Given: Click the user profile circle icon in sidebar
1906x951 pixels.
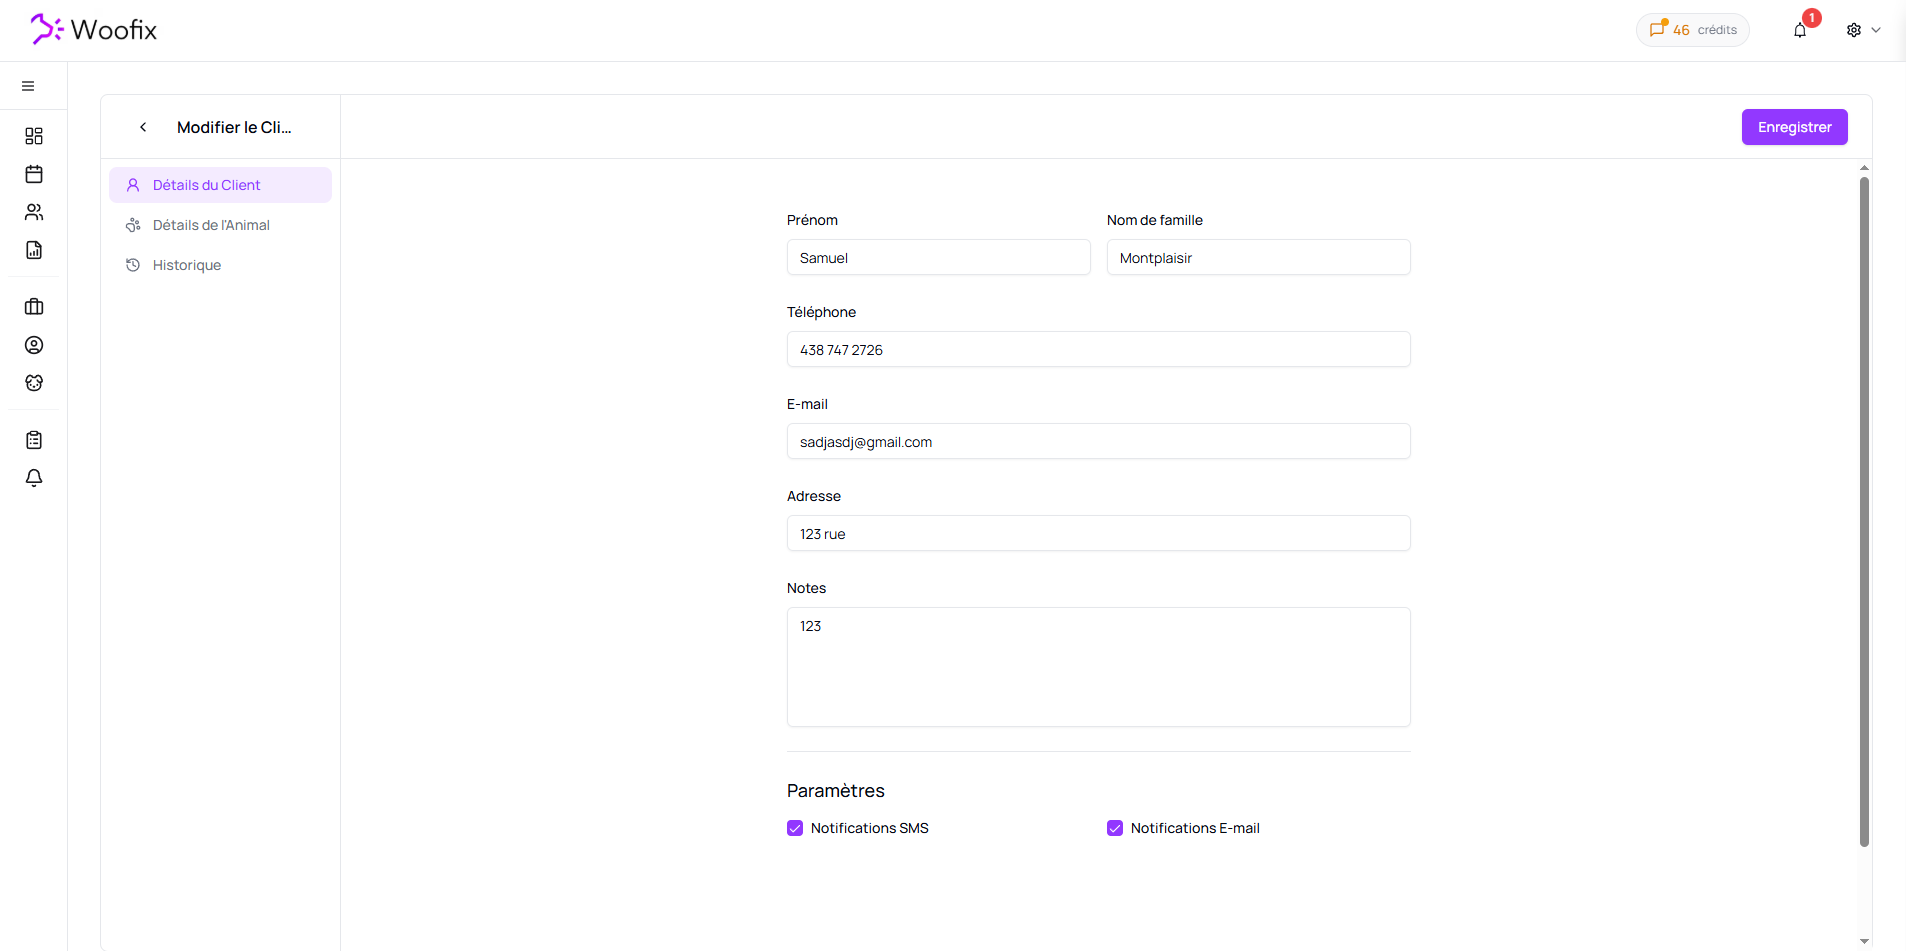Looking at the screenshot, I should (34, 345).
